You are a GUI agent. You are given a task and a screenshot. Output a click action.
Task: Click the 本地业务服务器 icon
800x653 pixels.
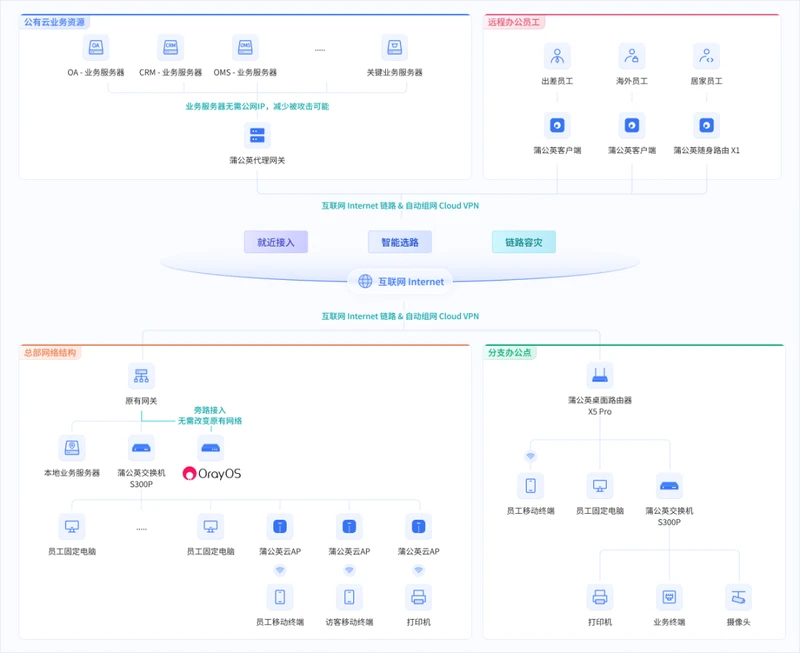pos(72,448)
